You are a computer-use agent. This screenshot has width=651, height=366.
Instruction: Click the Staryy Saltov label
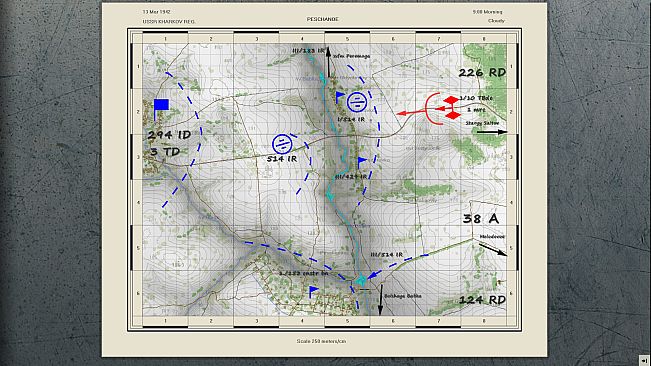[x=482, y=123]
